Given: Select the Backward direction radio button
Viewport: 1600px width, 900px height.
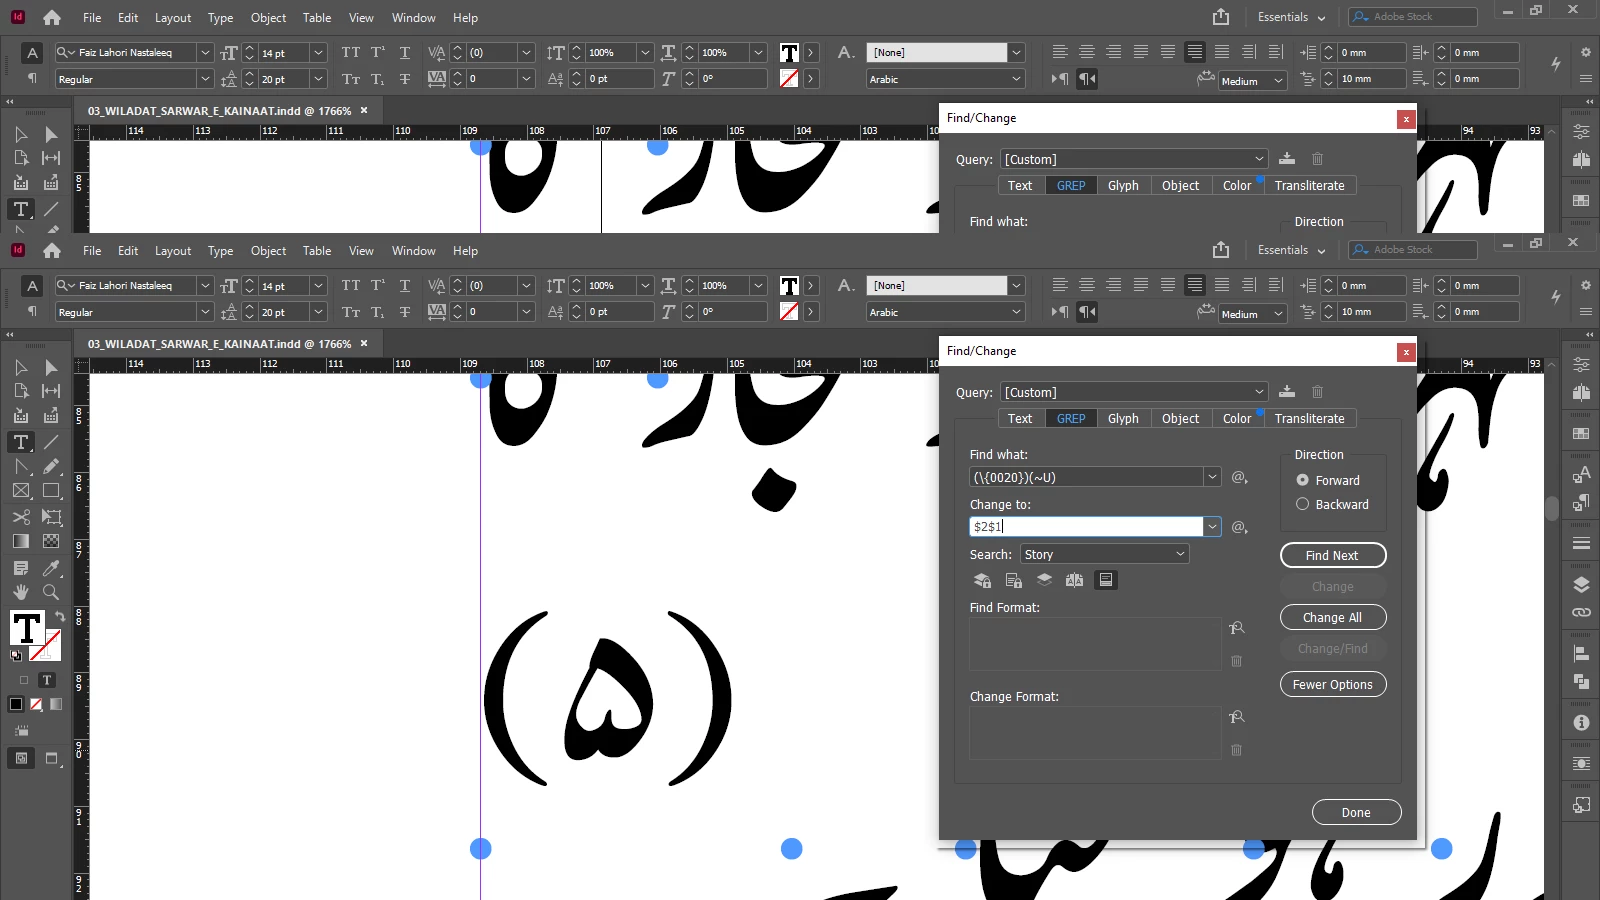Looking at the screenshot, I should pyautogui.click(x=1303, y=504).
